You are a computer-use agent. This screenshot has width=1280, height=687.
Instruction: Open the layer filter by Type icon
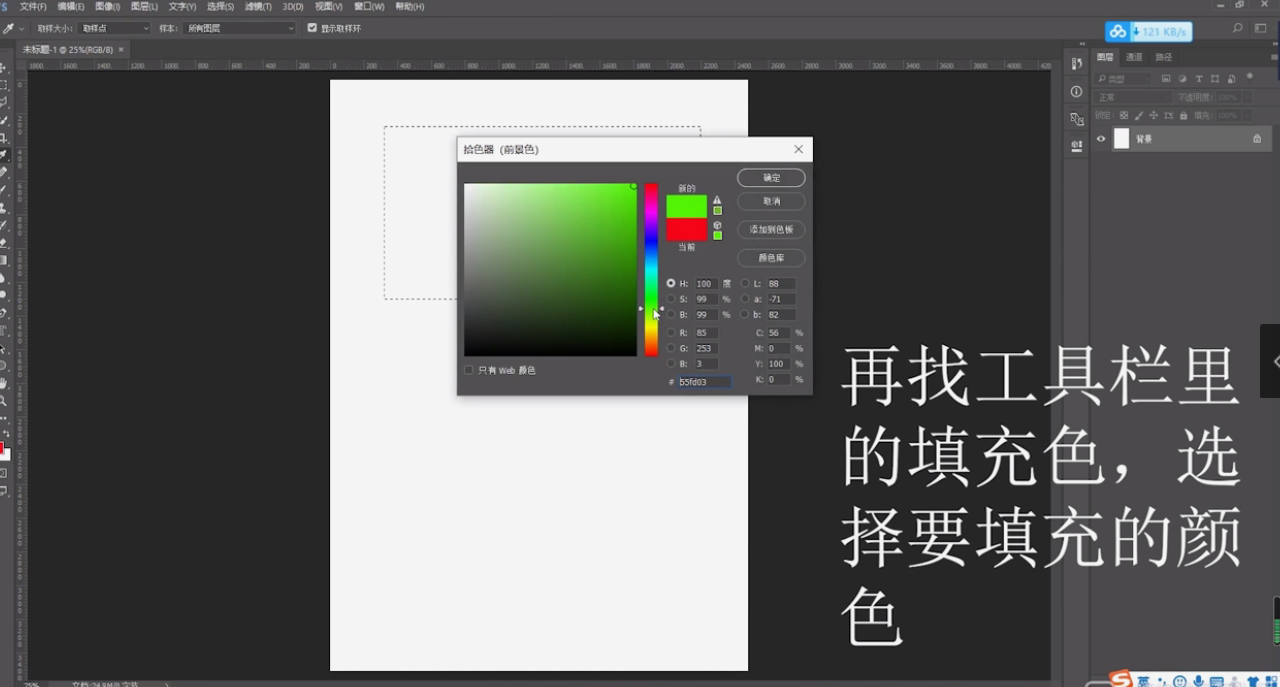click(x=1199, y=79)
